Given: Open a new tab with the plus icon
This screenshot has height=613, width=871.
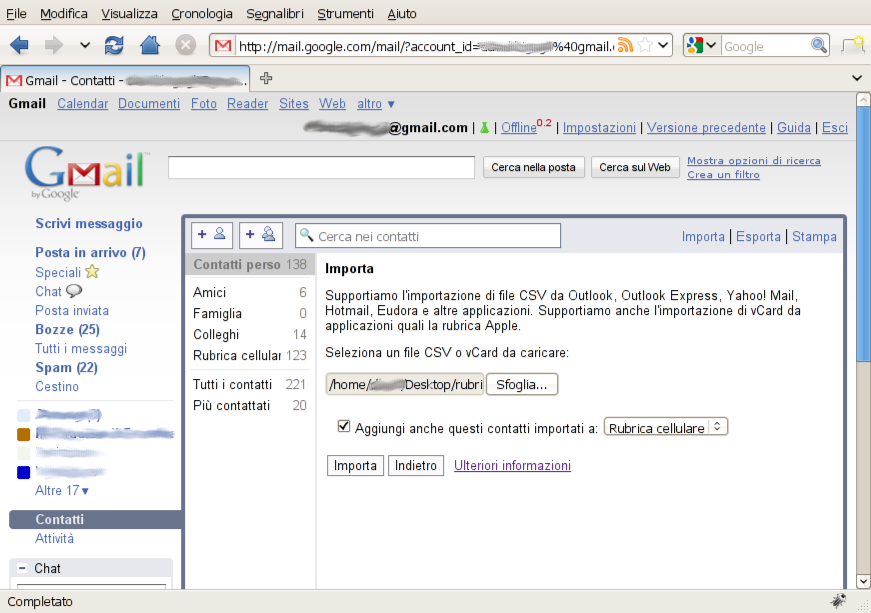Looking at the screenshot, I should pos(266,78).
